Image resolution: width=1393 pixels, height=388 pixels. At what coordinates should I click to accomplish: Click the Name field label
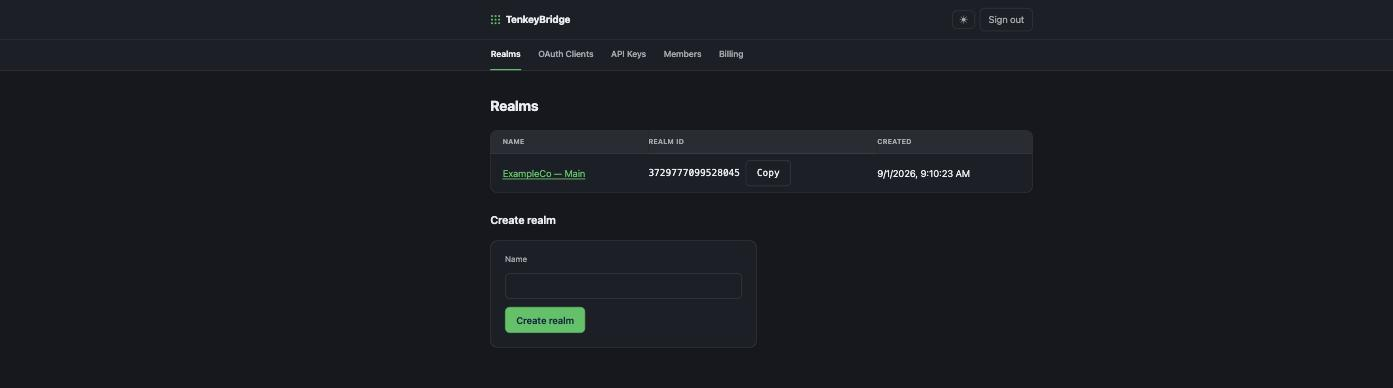pyautogui.click(x=516, y=259)
